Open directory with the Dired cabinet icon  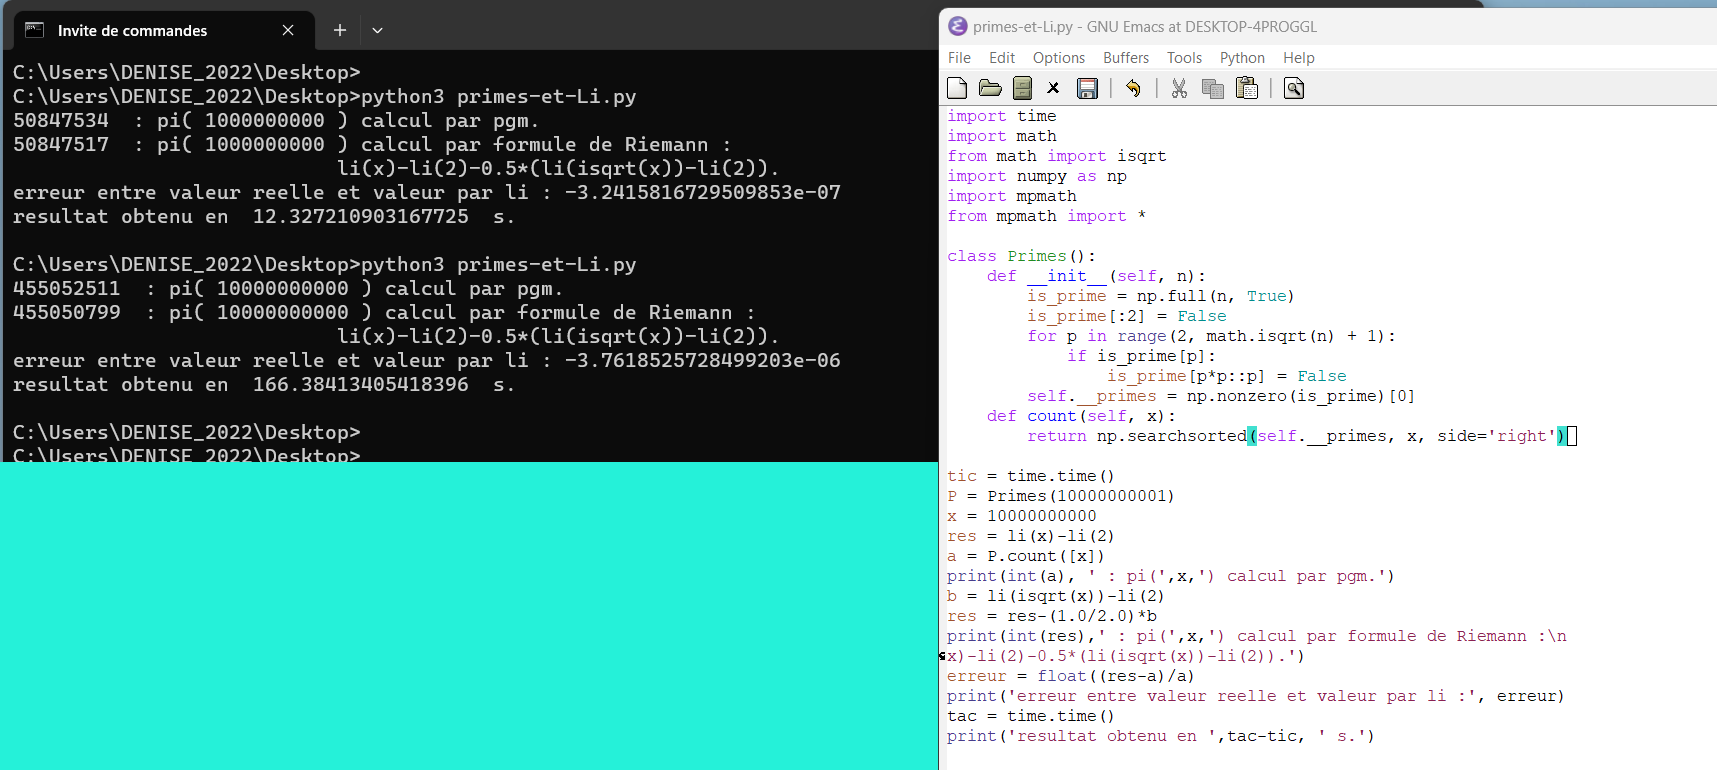point(1022,88)
